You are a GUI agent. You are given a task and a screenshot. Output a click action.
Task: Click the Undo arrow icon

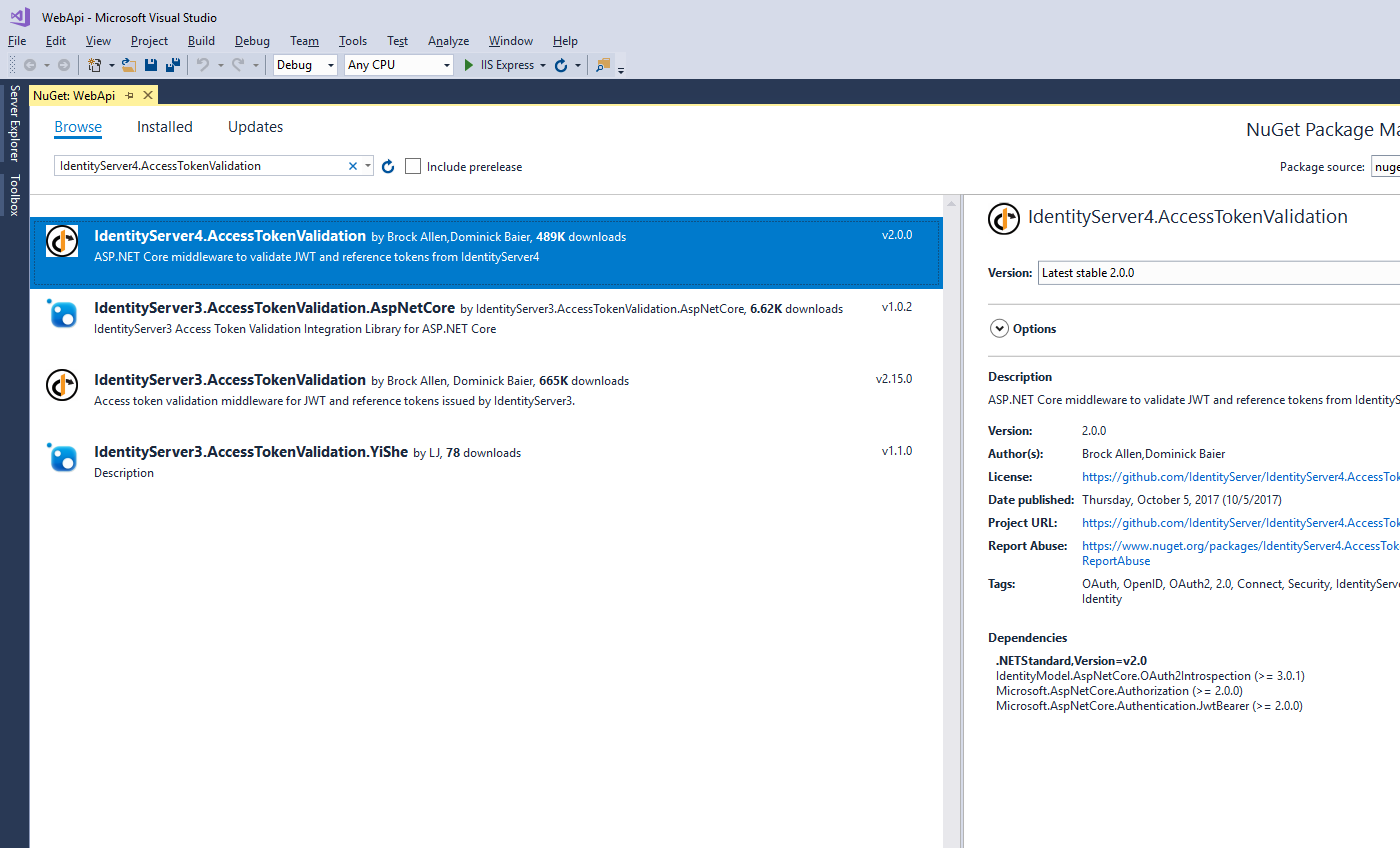point(203,65)
